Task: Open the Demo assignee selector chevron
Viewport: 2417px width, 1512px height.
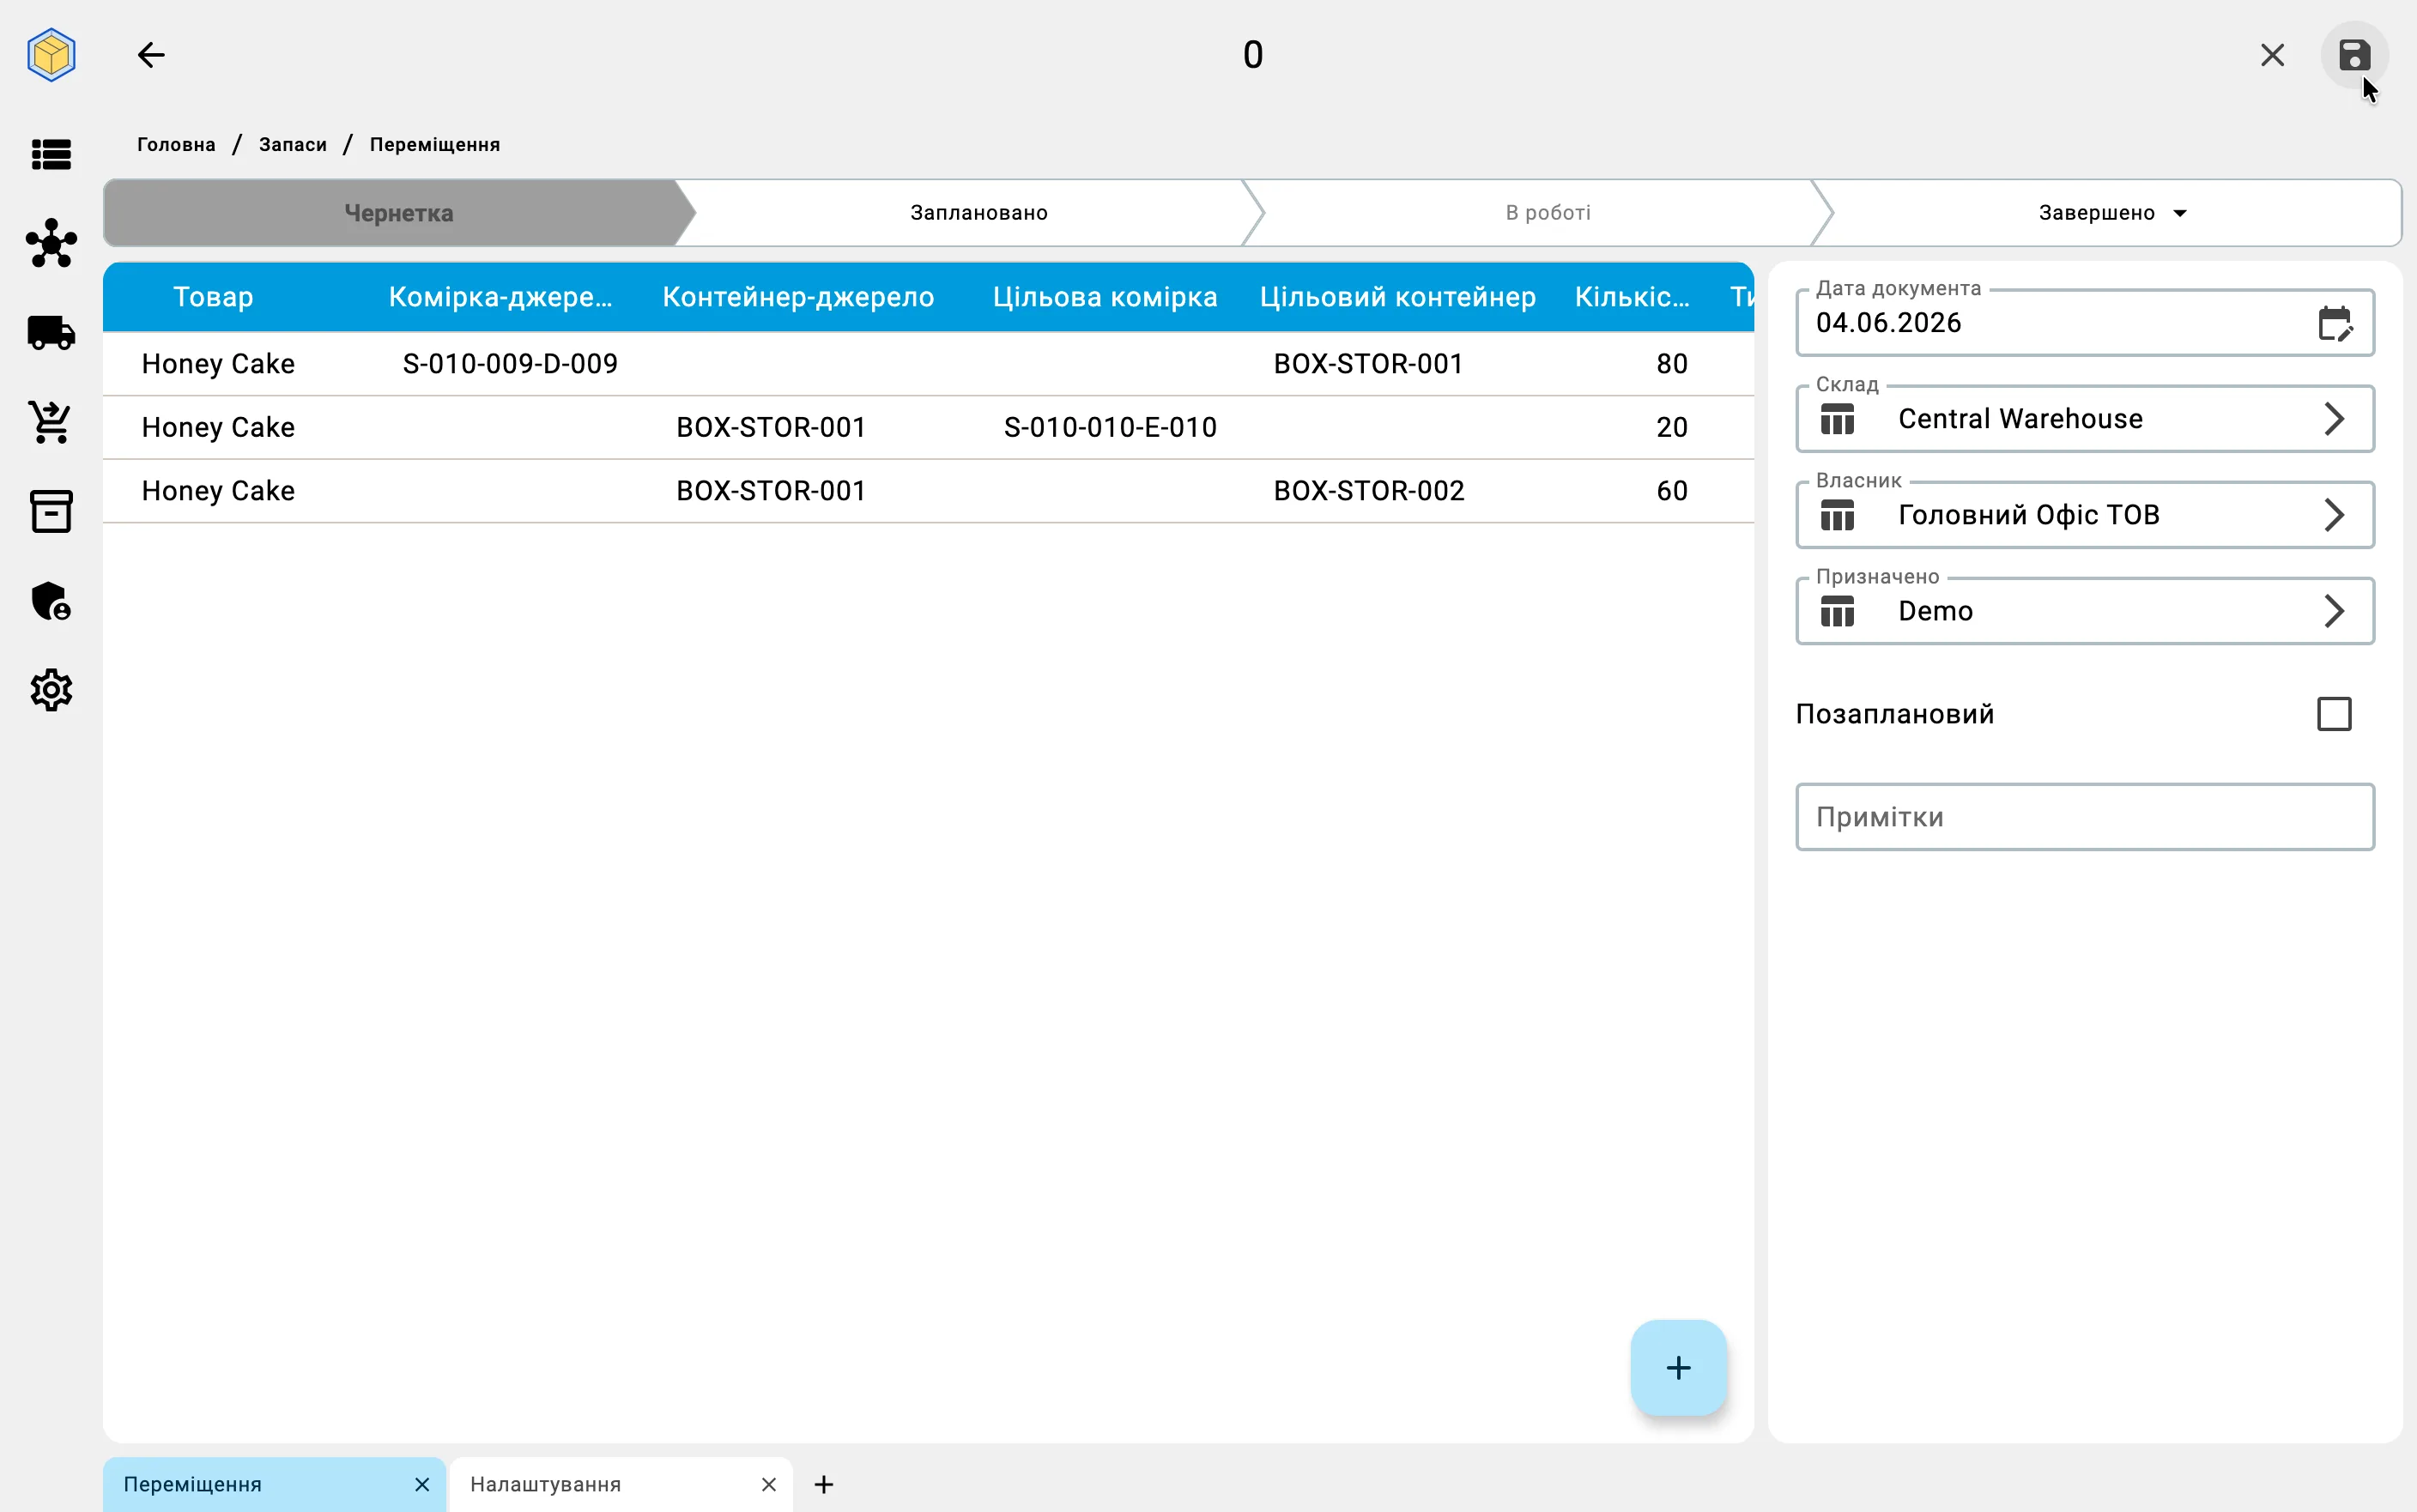Action: [2334, 611]
